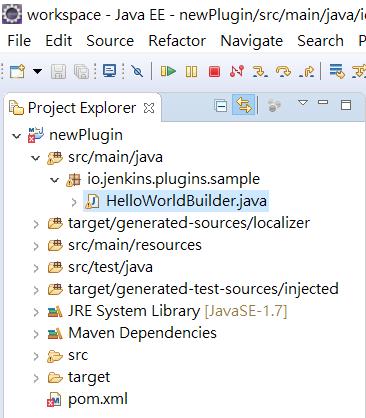366x418 pixels.
Task: Collapse the src/main/java folder
Action: (35, 158)
